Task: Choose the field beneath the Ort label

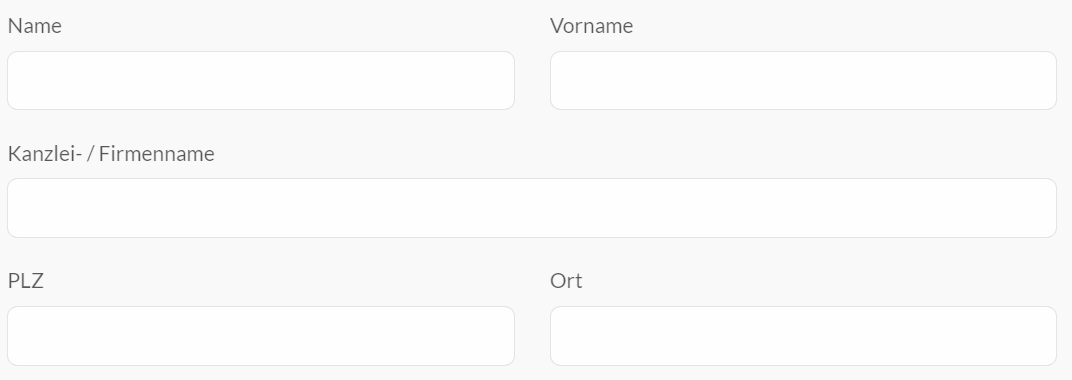Action: point(803,336)
